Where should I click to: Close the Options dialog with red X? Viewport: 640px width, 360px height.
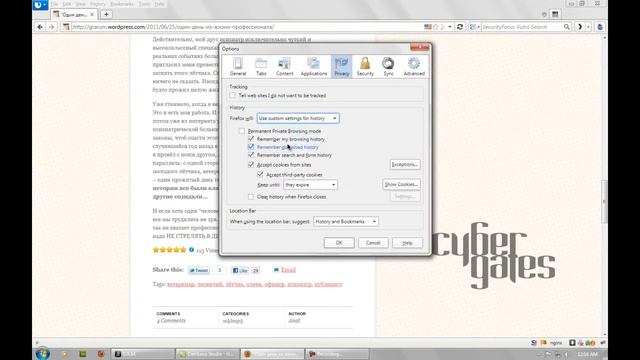tap(419, 48)
